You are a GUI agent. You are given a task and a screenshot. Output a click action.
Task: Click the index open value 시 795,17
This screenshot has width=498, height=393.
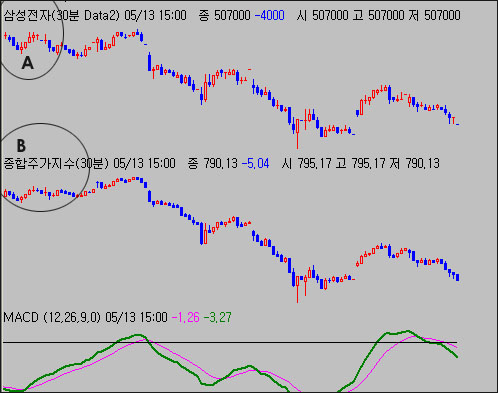306,164
